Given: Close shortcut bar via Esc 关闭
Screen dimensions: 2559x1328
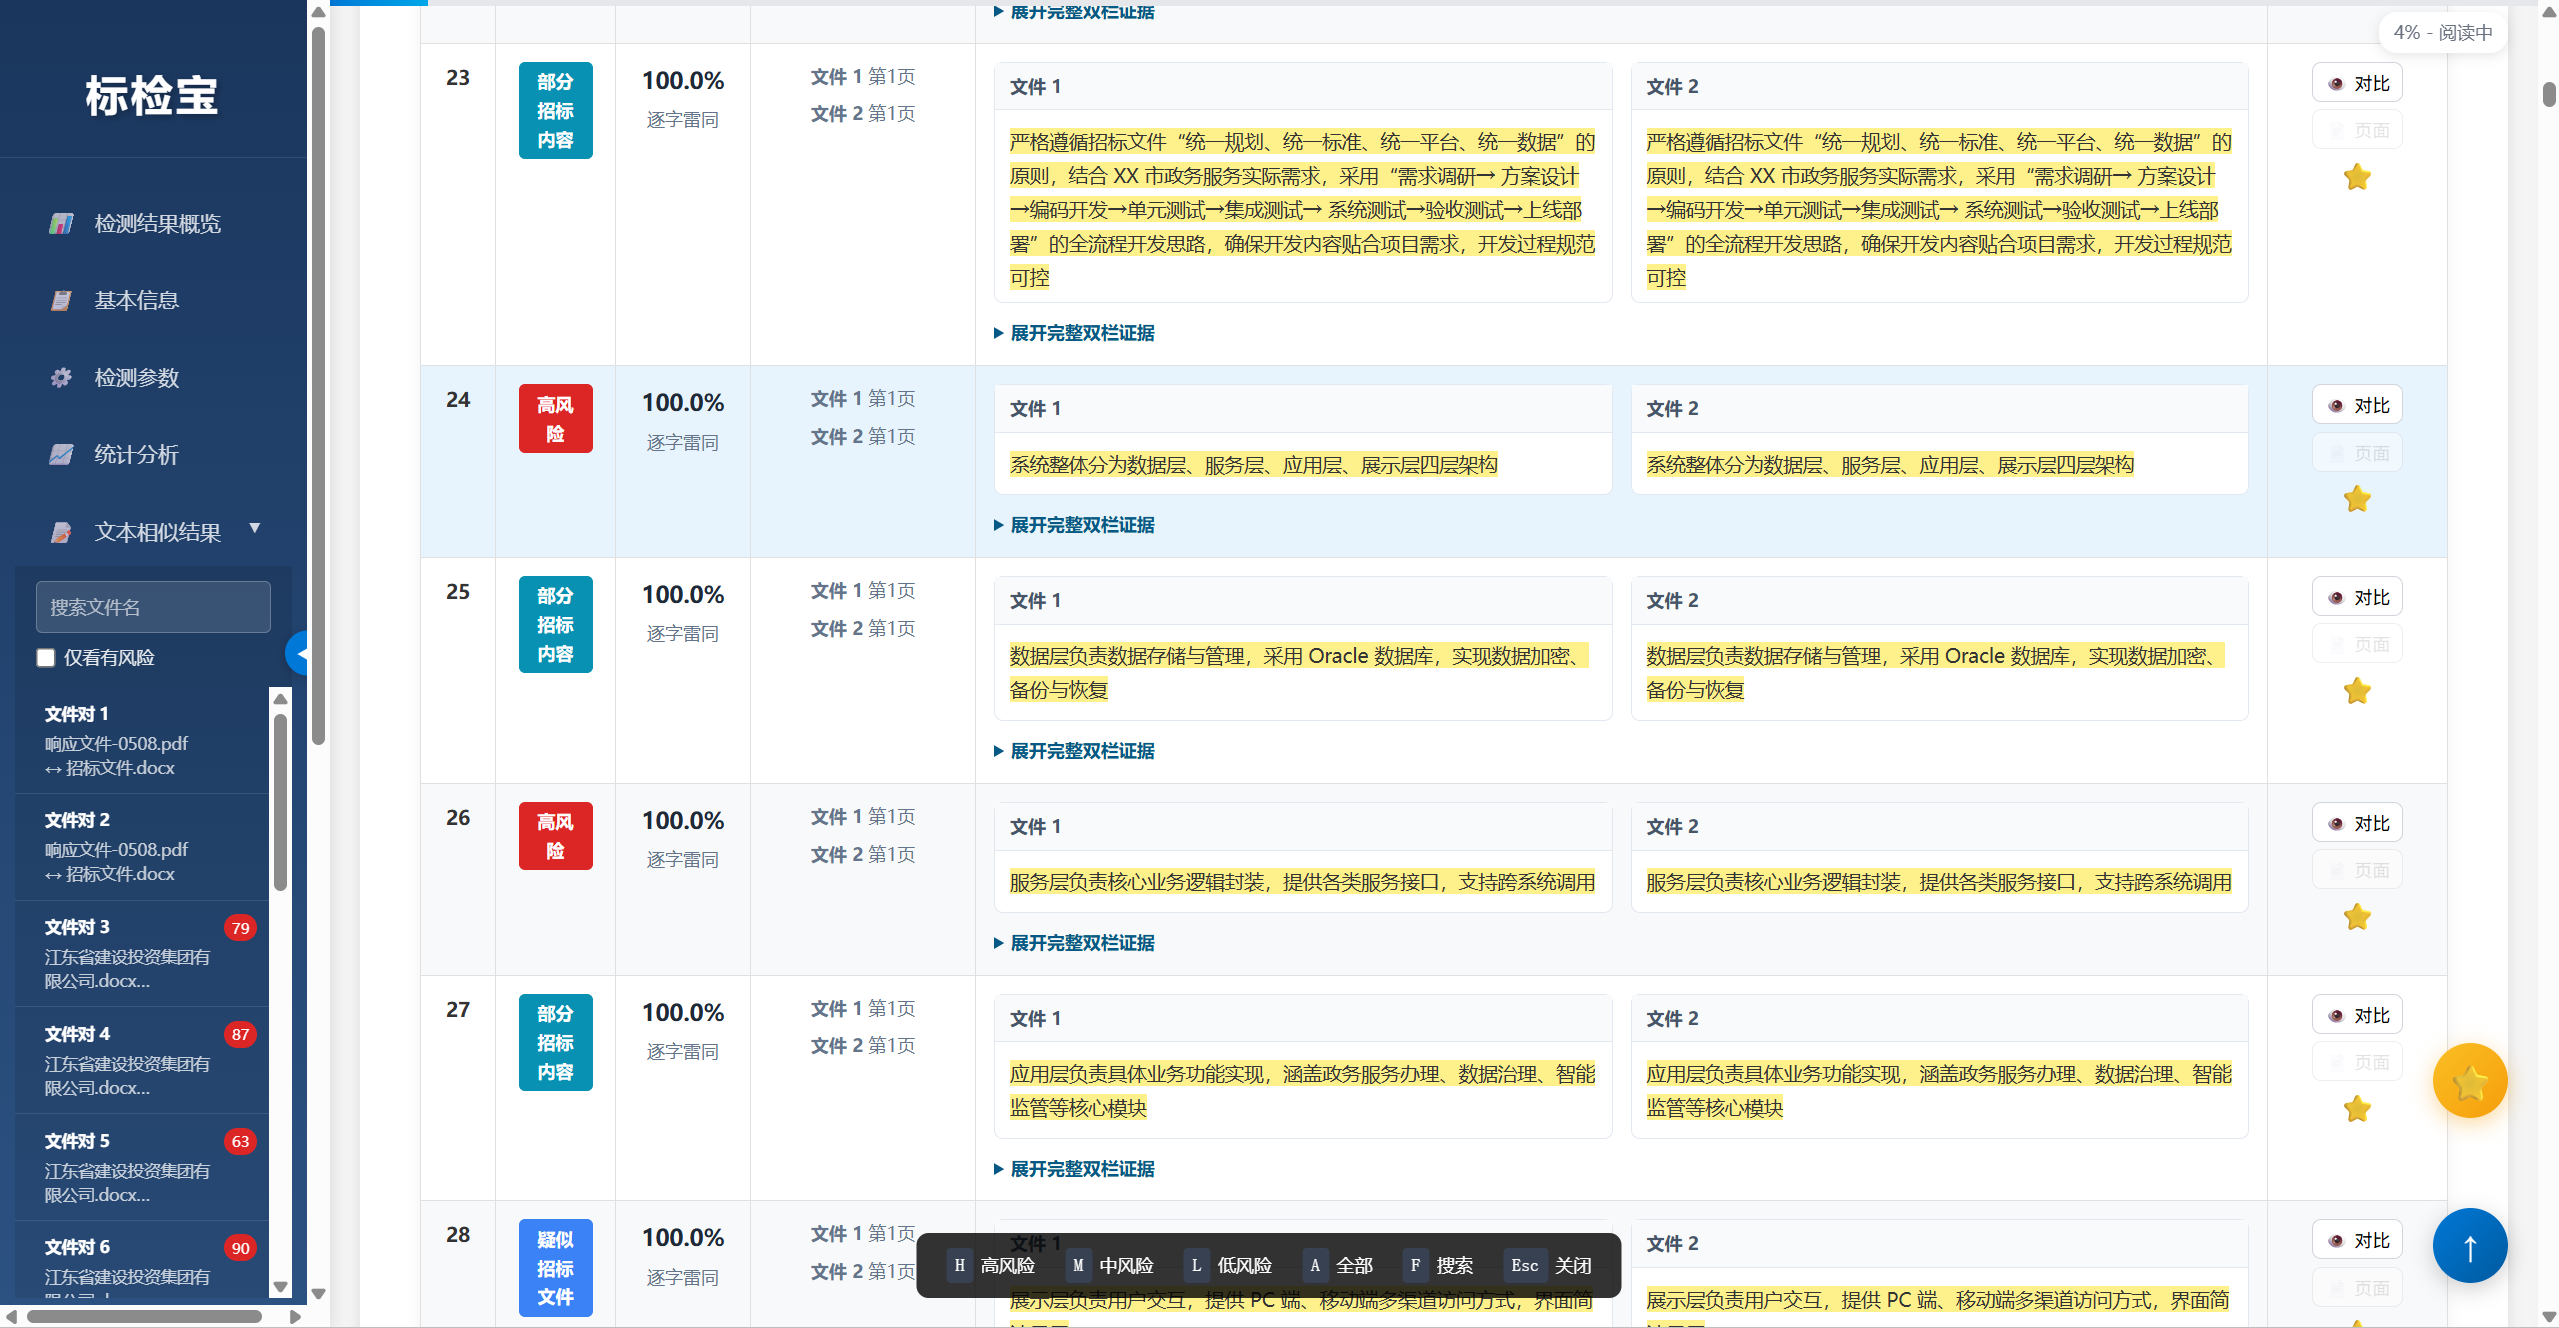Looking at the screenshot, I should (1548, 1266).
